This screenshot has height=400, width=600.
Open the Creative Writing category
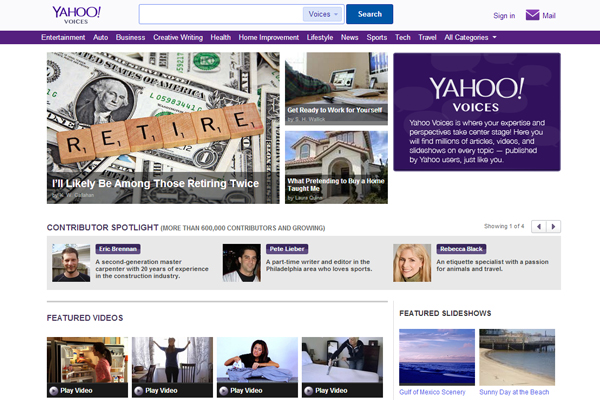click(178, 37)
